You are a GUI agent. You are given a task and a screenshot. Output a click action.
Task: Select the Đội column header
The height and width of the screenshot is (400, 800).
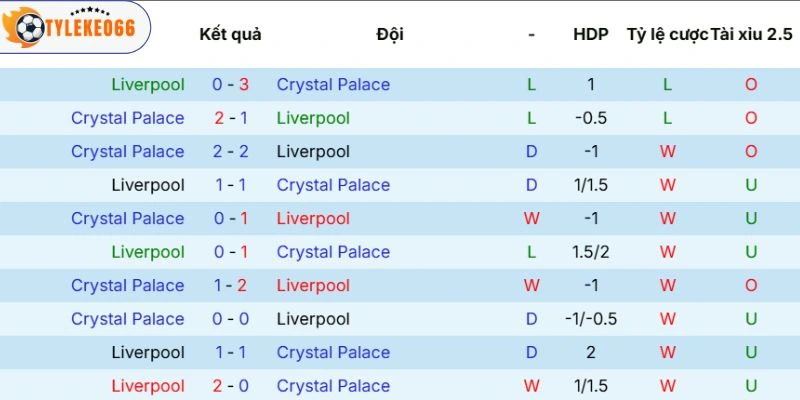[x=390, y=34]
